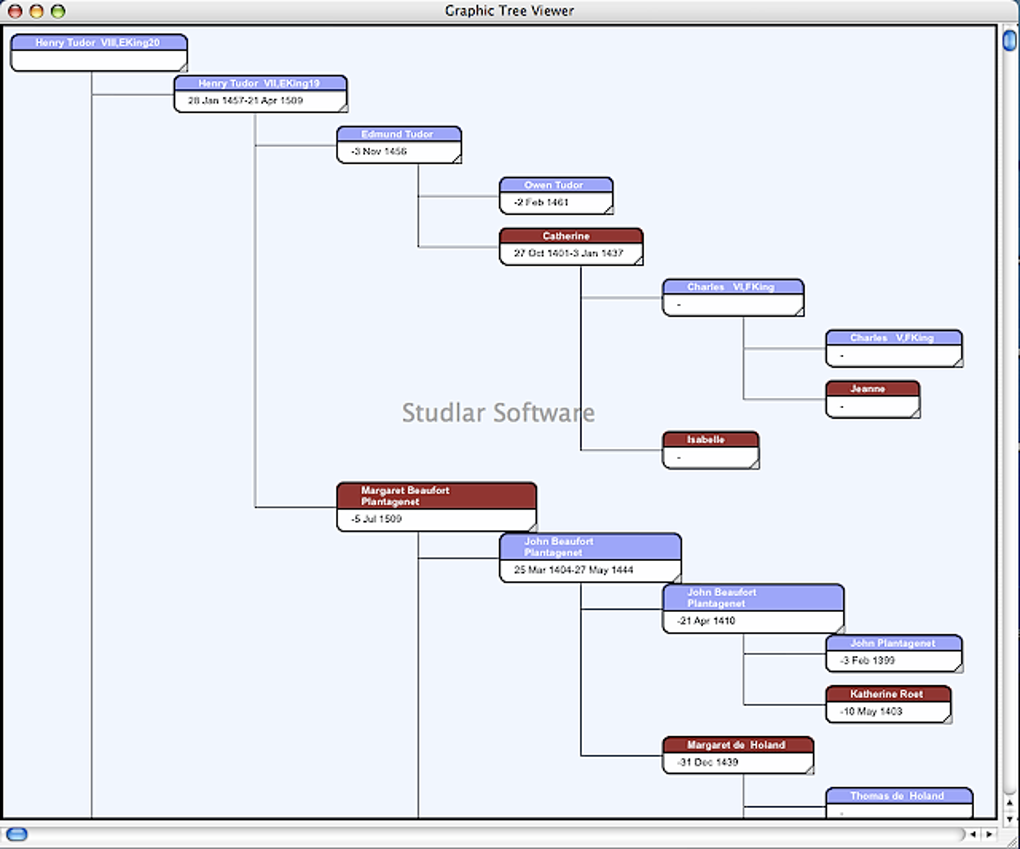Click the scroll up arrow button

[x=1010, y=803]
